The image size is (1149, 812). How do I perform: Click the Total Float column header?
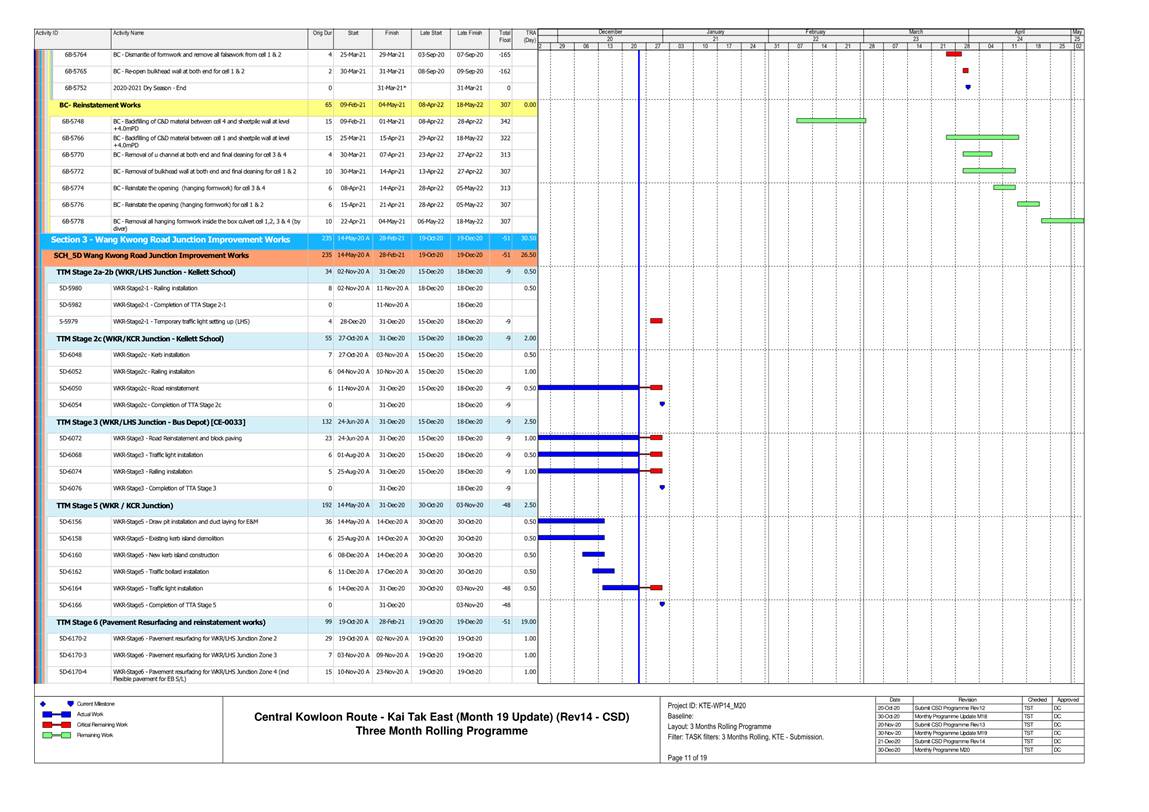pos(505,35)
